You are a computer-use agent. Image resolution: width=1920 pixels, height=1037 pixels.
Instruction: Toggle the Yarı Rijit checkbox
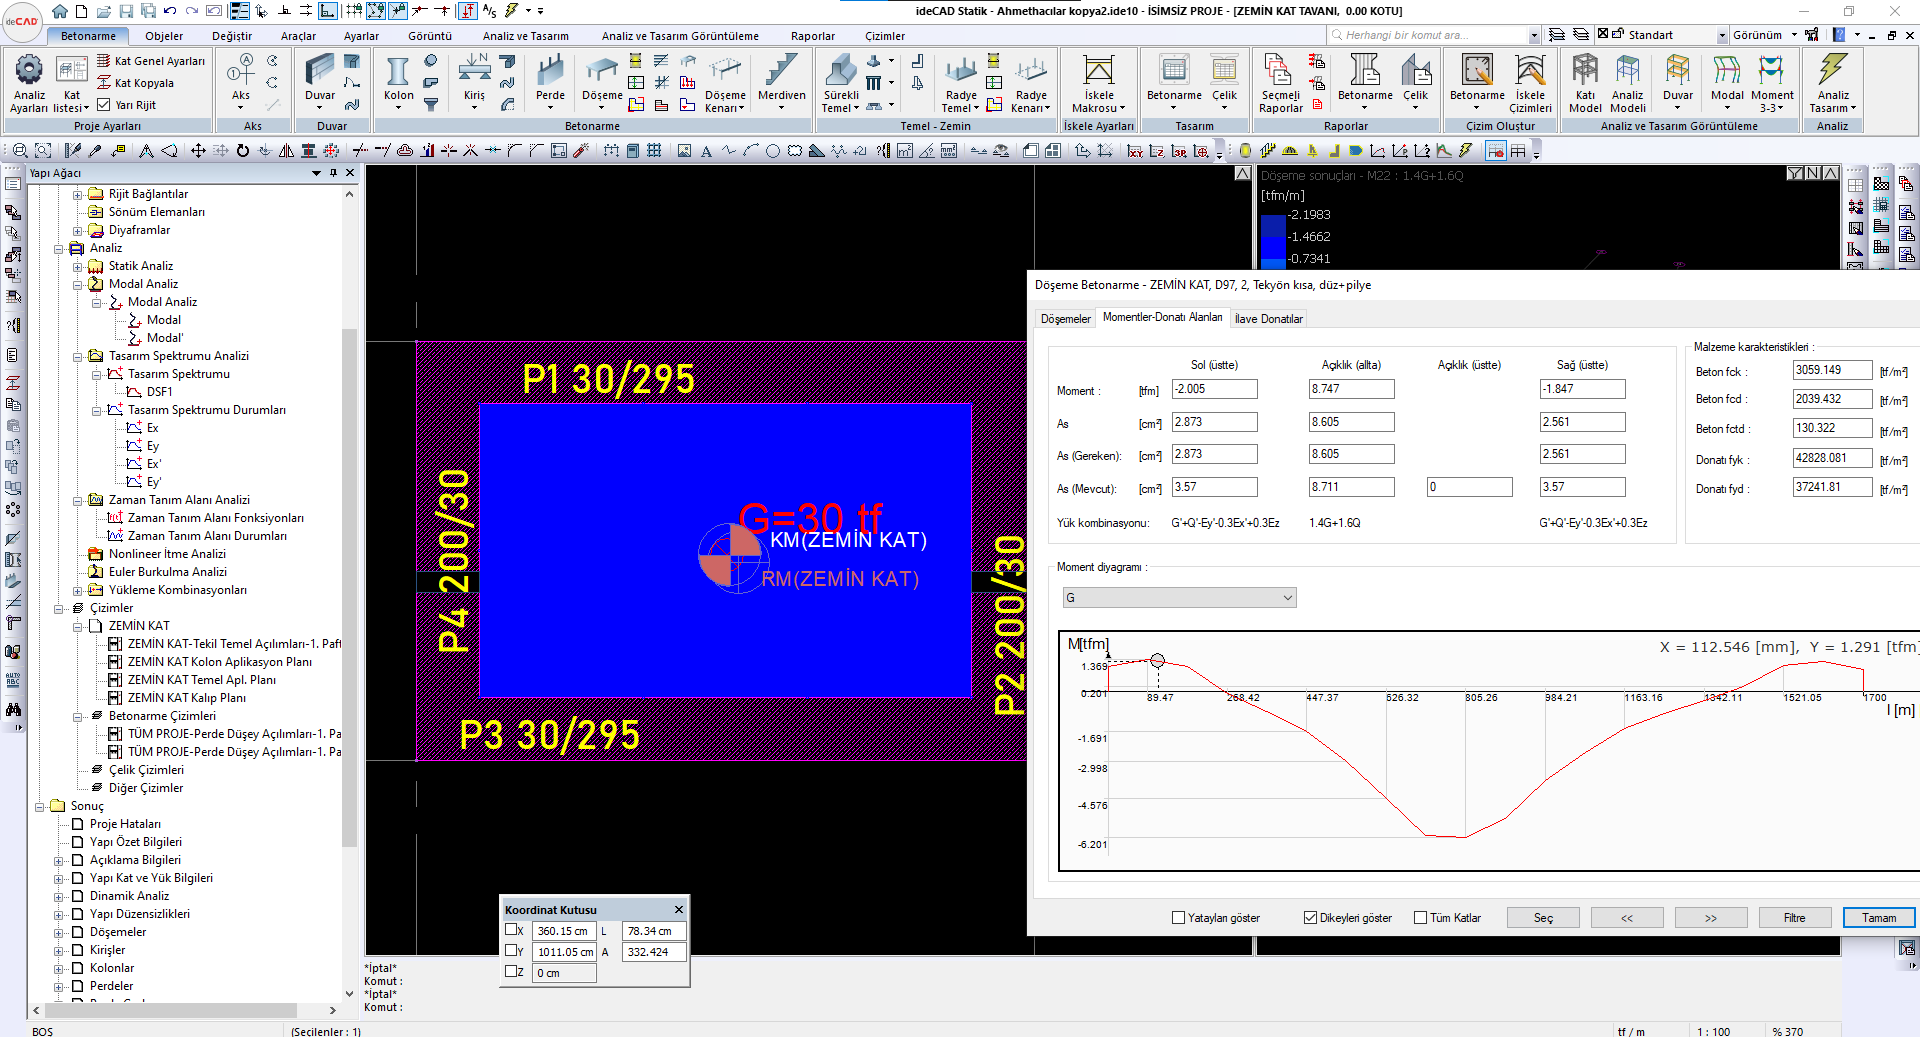104,105
